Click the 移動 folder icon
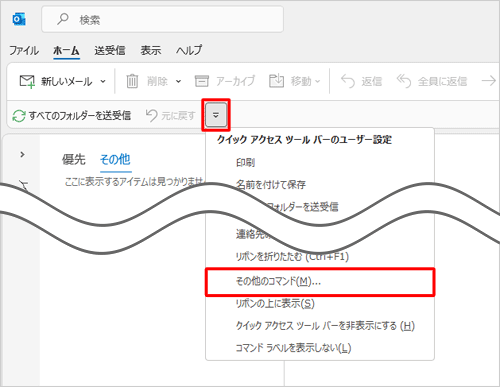The width and height of the screenshot is (500, 387). pyautogui.click(x=276, y=81)
